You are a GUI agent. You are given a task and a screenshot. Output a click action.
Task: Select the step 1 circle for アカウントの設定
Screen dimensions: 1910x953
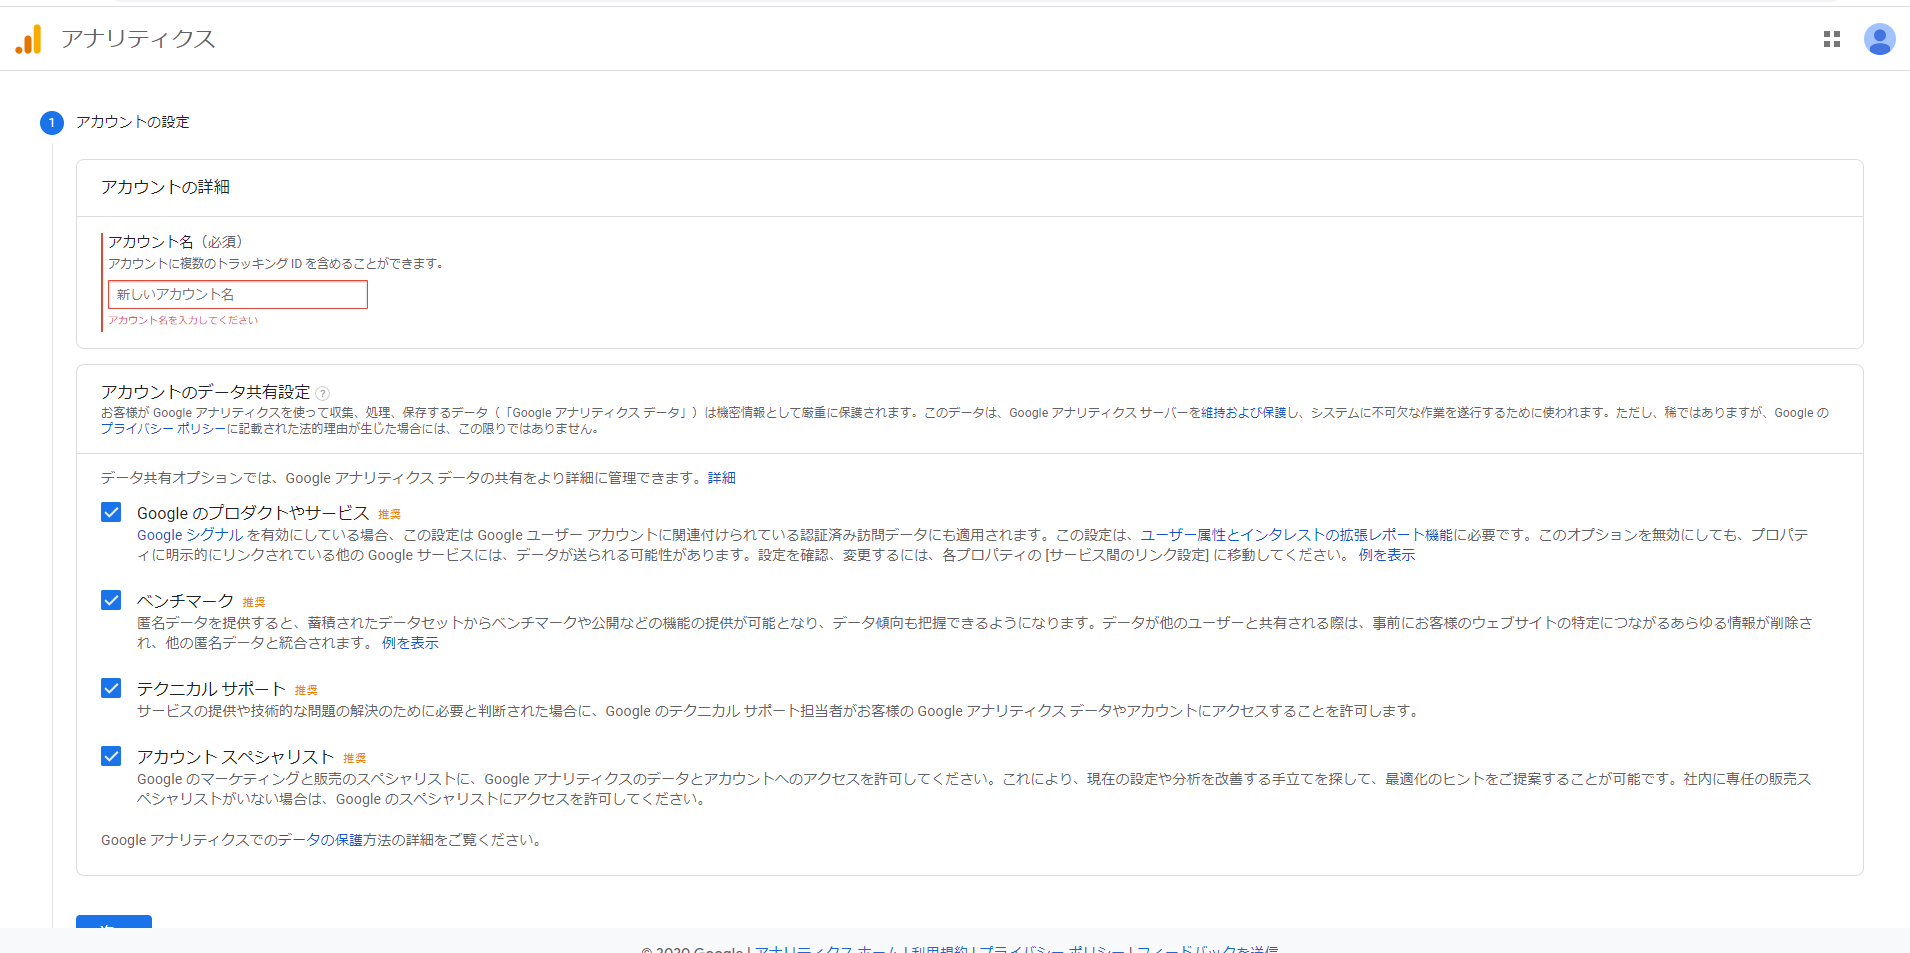[52, 123]
